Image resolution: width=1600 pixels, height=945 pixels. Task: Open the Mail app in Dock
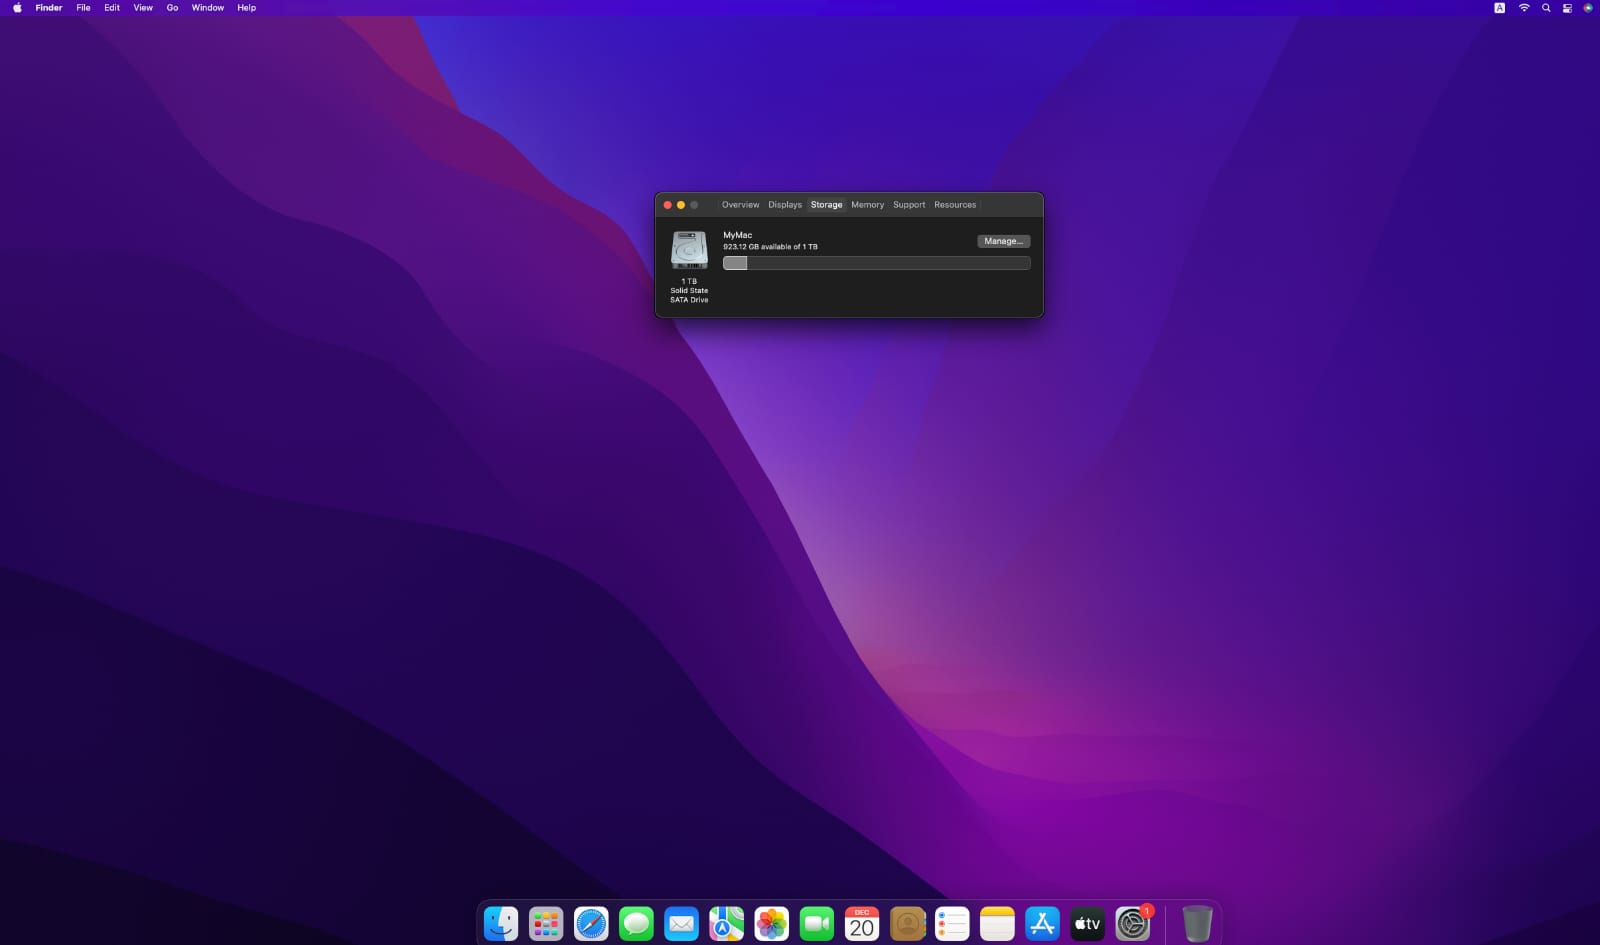(x=681, y=923)
